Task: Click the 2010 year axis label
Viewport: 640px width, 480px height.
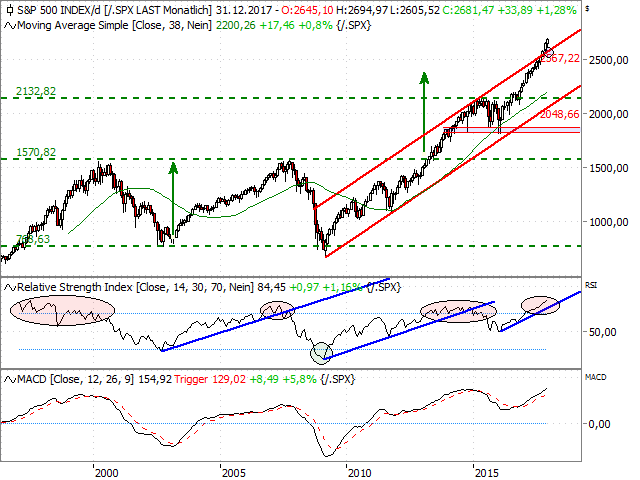Action: (360, 473)
